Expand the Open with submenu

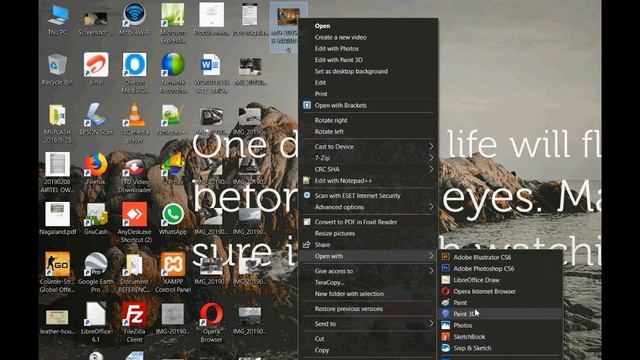click(x=369, y=256)
